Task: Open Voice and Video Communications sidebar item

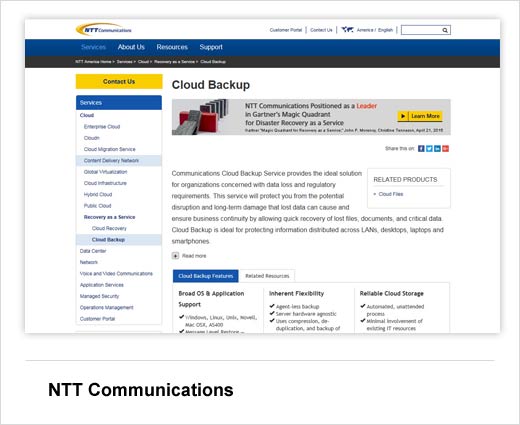Action: click(116, 274)
